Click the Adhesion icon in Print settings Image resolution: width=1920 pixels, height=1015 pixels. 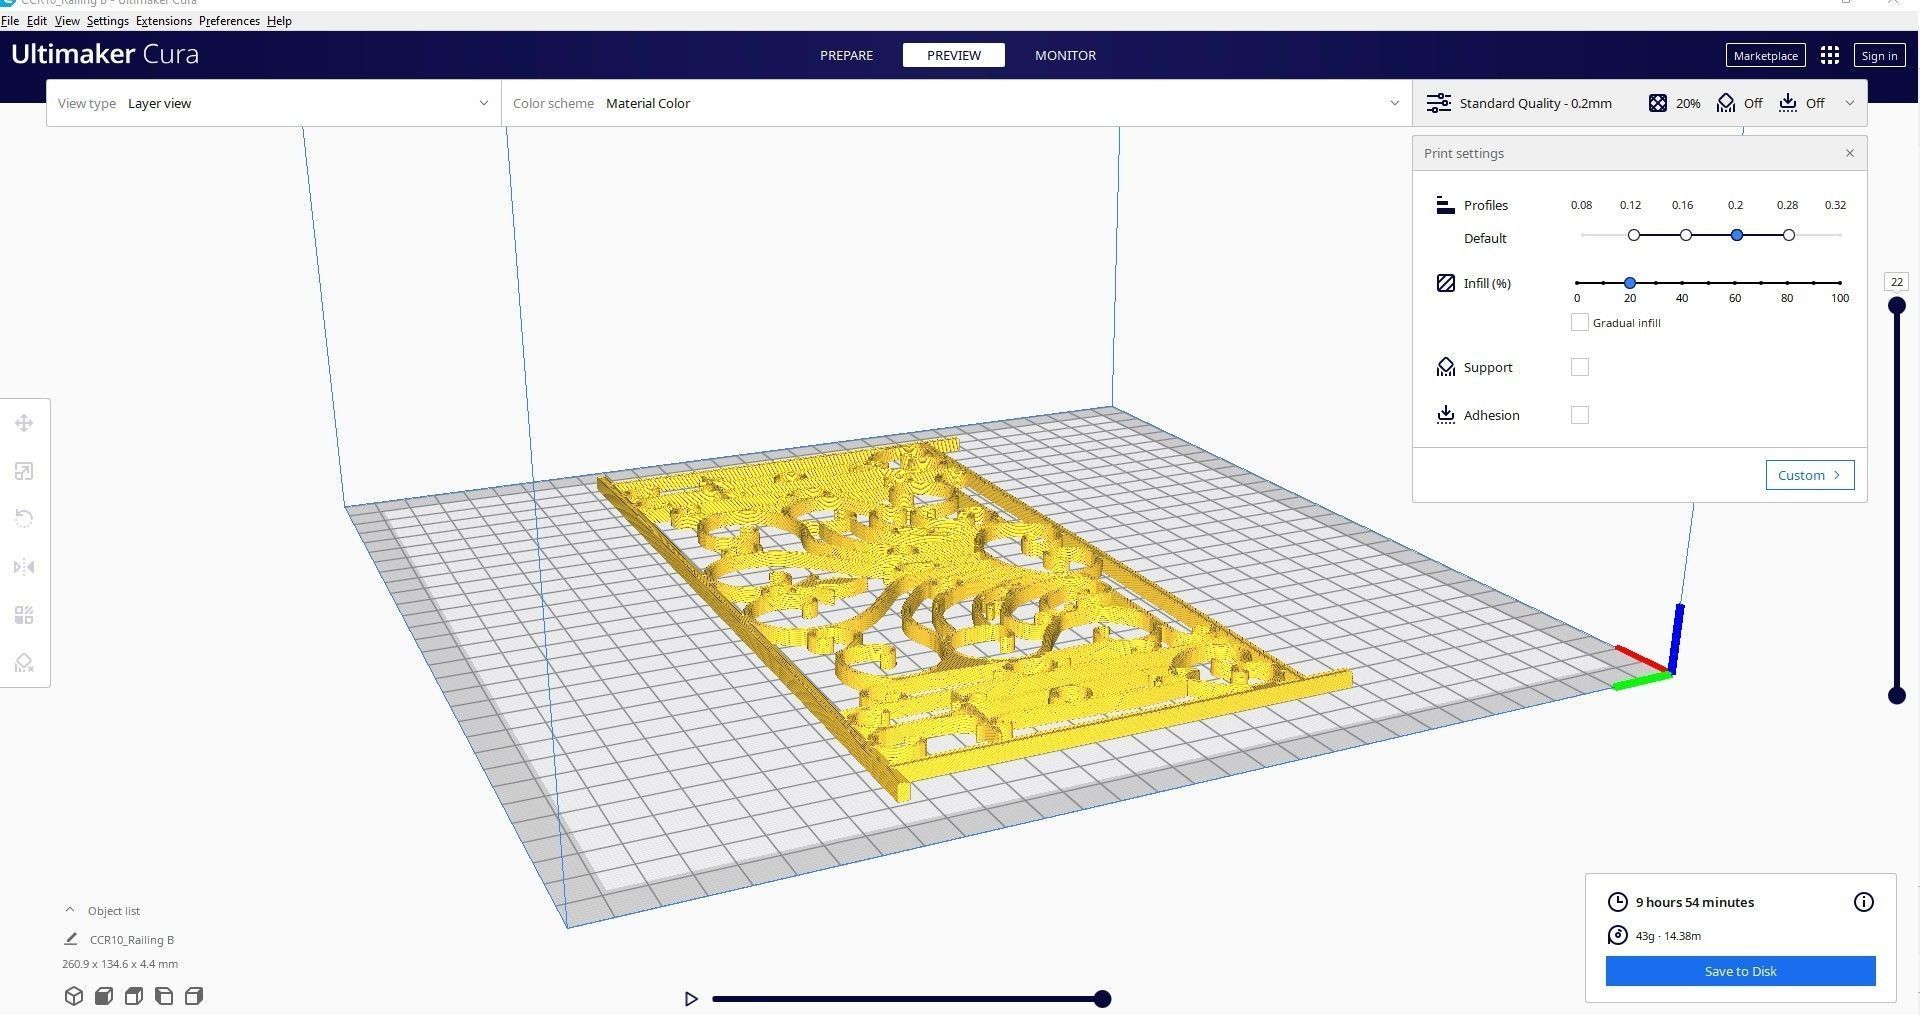tap(1445, 415)
